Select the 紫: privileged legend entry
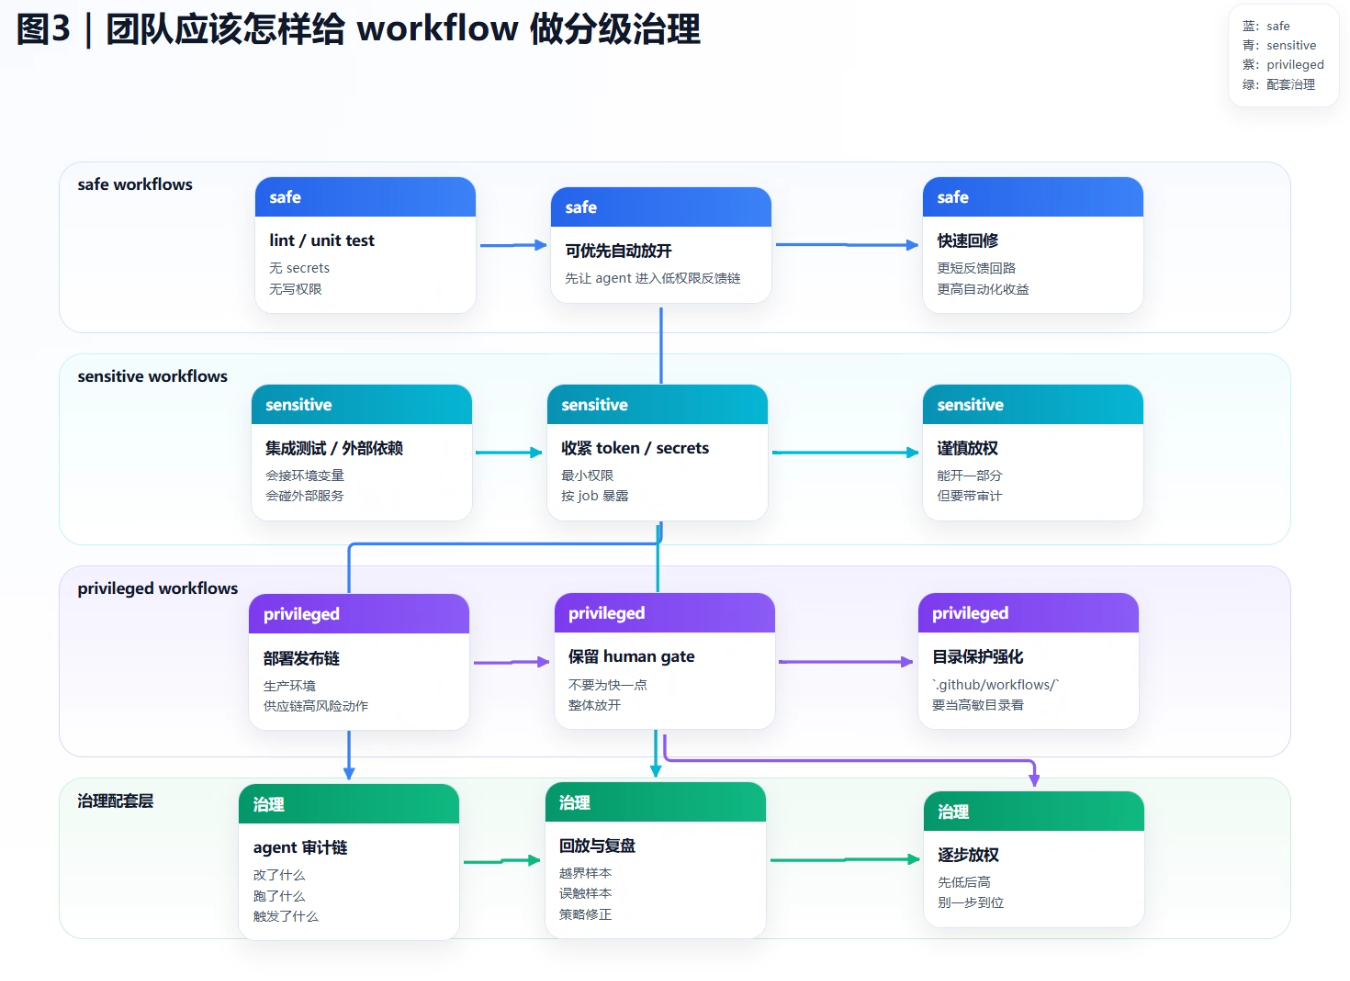Image resolution: width=1350 pixels, height=981 pixels. [1281, 64]
